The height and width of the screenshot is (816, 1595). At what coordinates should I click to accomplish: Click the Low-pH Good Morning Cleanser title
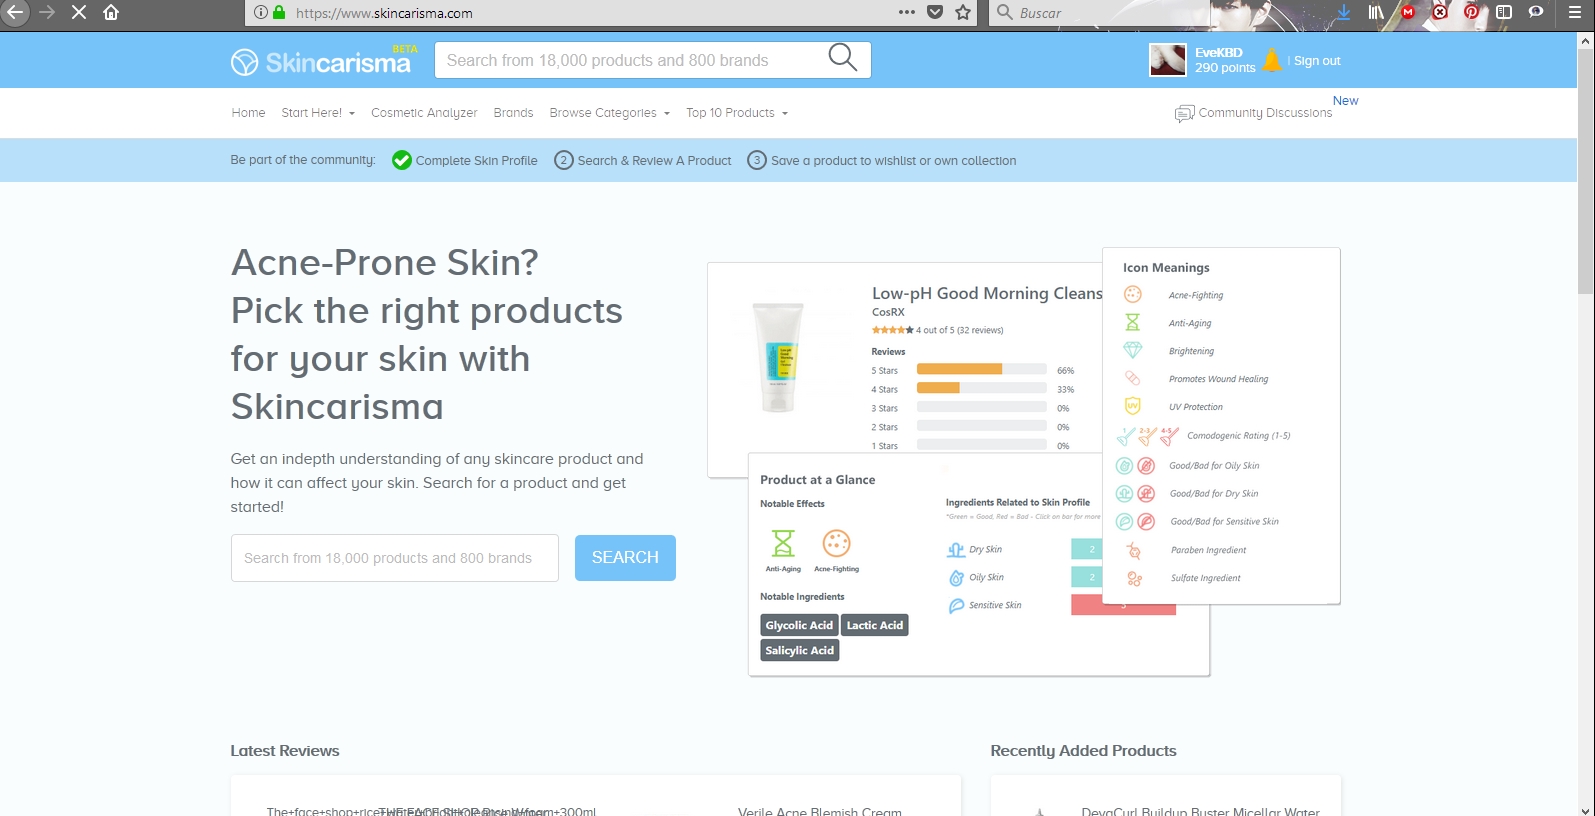(987, 293)
